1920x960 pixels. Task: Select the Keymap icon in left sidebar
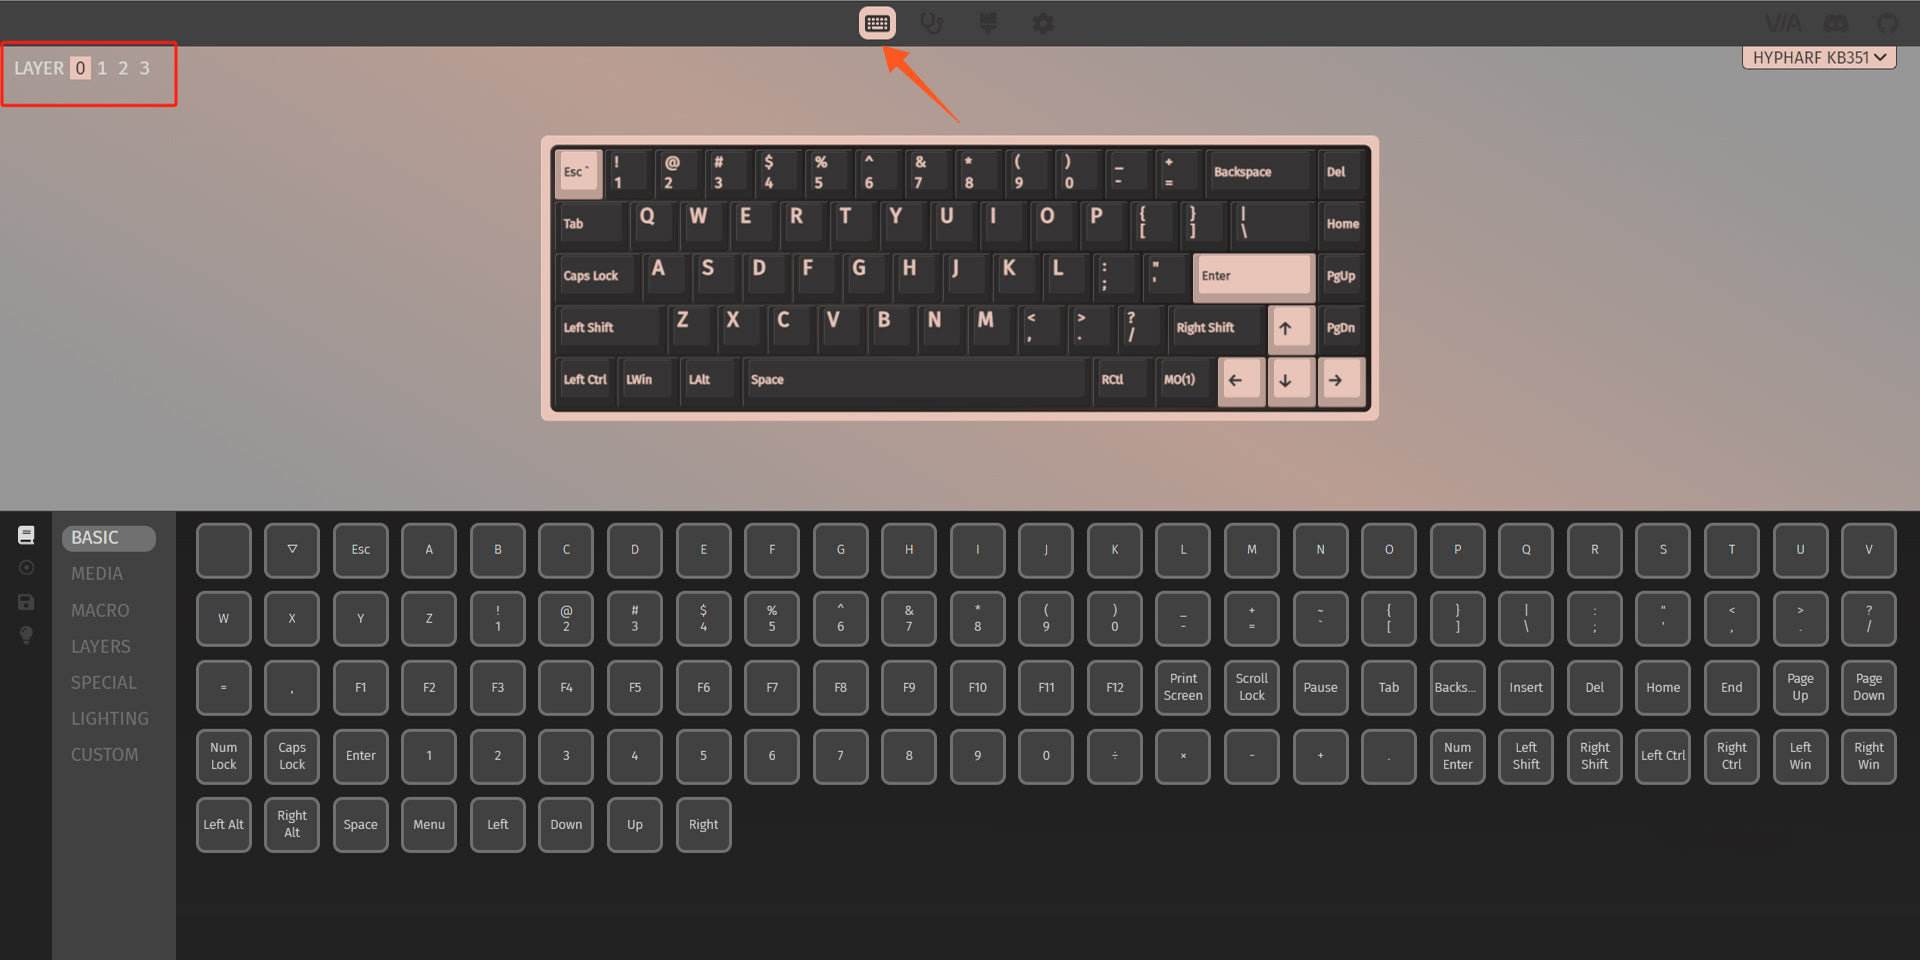coord(26,535)
